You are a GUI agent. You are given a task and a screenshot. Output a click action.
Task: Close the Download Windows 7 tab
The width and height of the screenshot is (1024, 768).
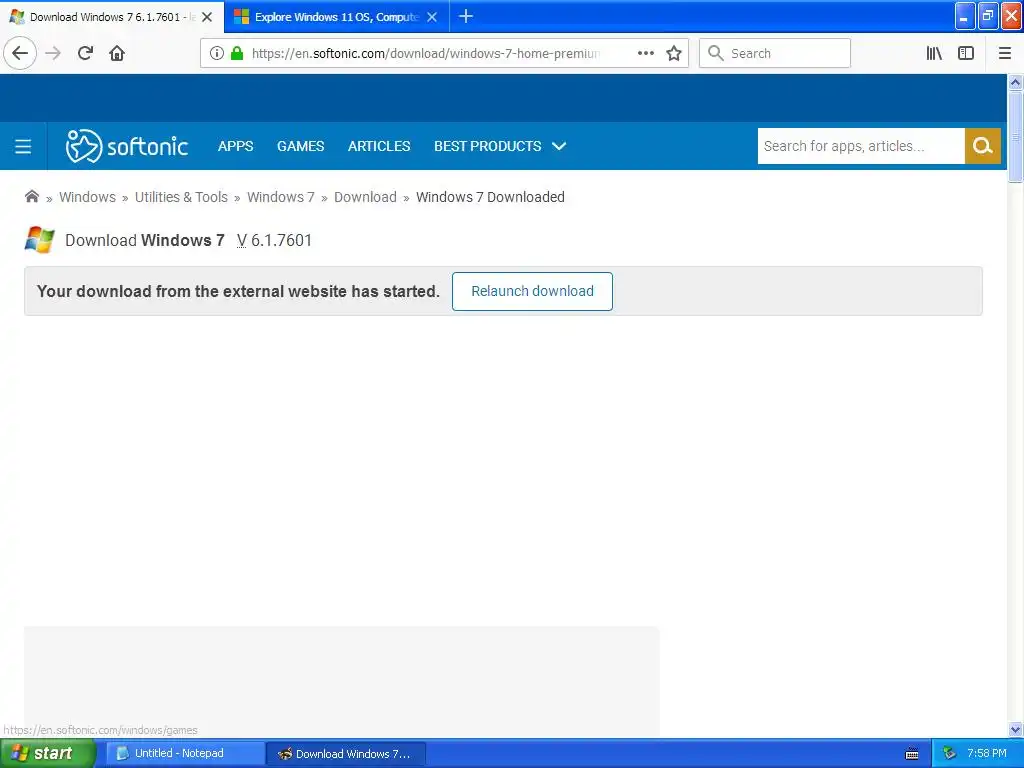(207, 17)
